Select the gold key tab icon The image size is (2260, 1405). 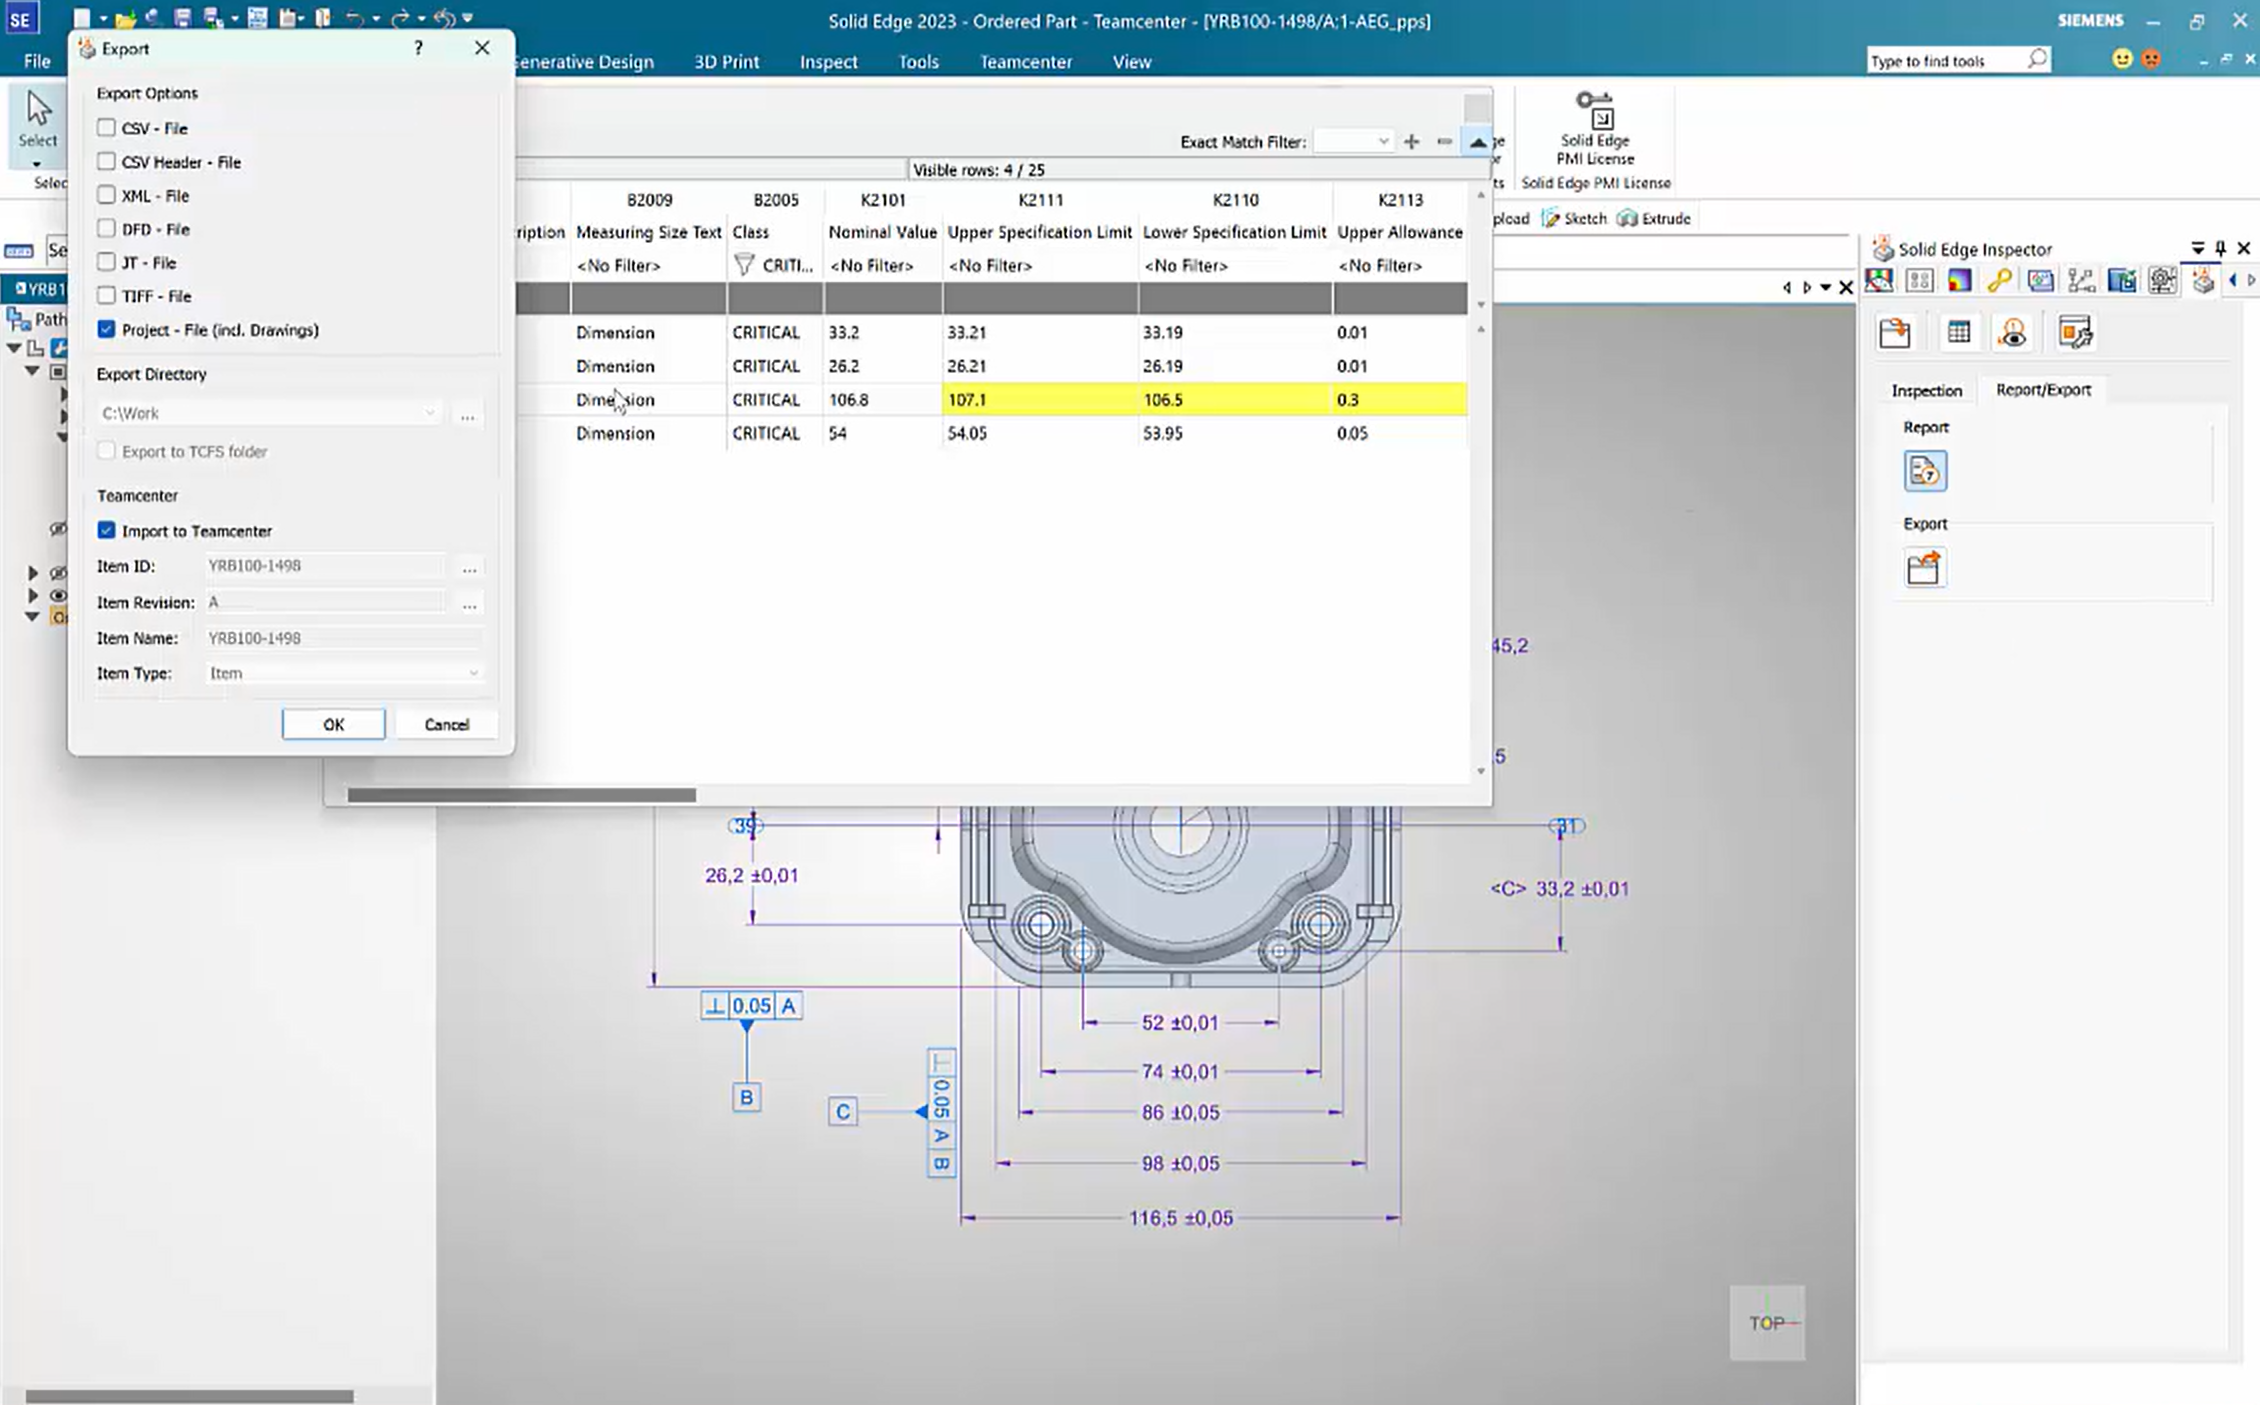click(x=1999, y=281)
